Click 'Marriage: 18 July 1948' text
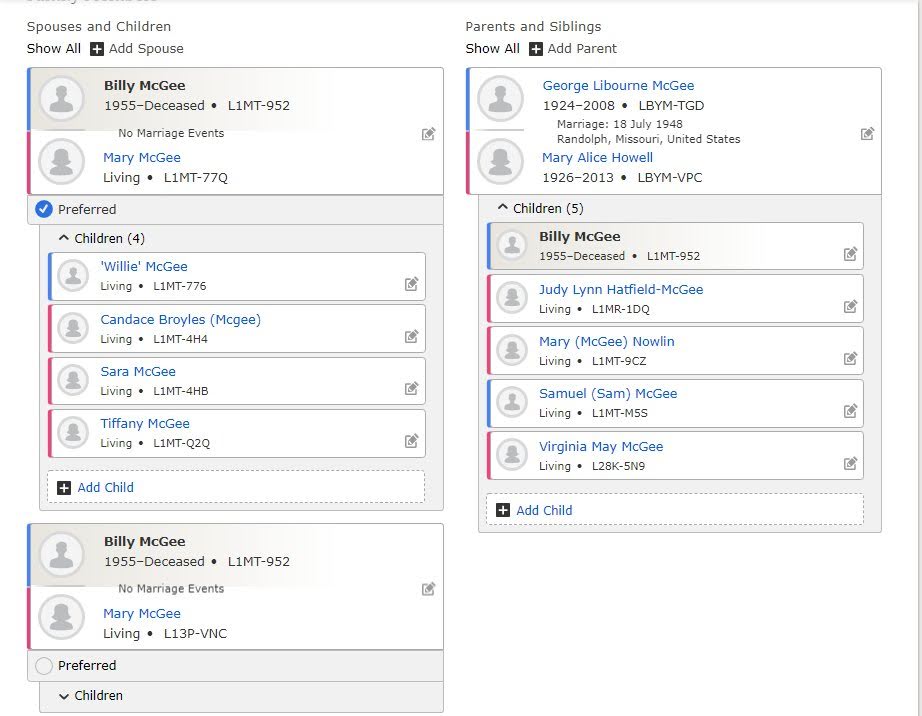This screenshot has width=922, height=716. pyautogui.click(x=620, y=124)
